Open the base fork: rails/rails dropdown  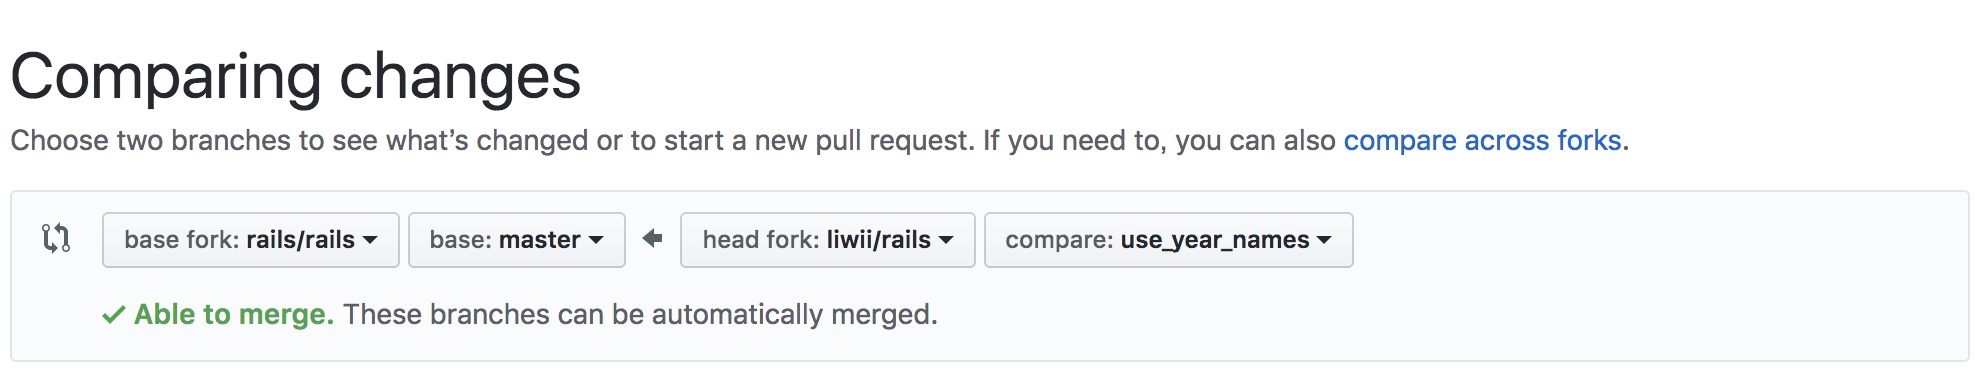click(251, 240)
